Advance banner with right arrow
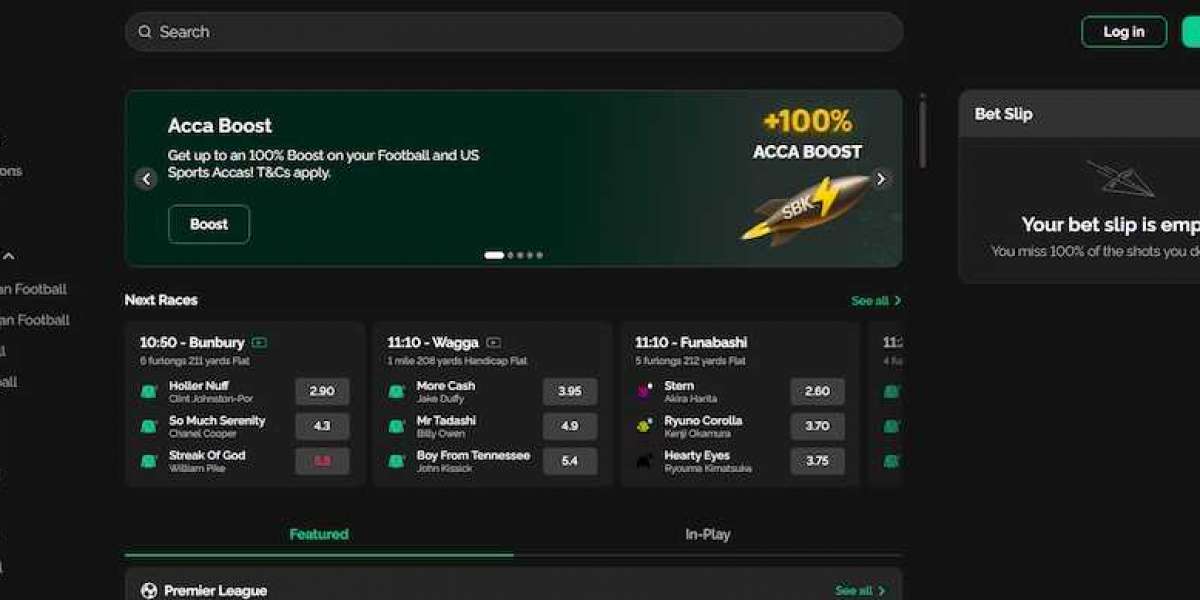The height and width of the screenshot is (600, 1200). point(880,179)
